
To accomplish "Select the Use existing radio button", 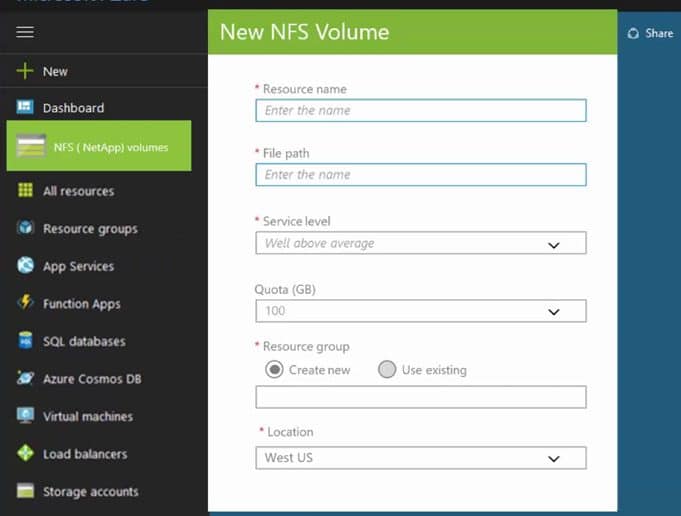I will click(x=387, y=370).
